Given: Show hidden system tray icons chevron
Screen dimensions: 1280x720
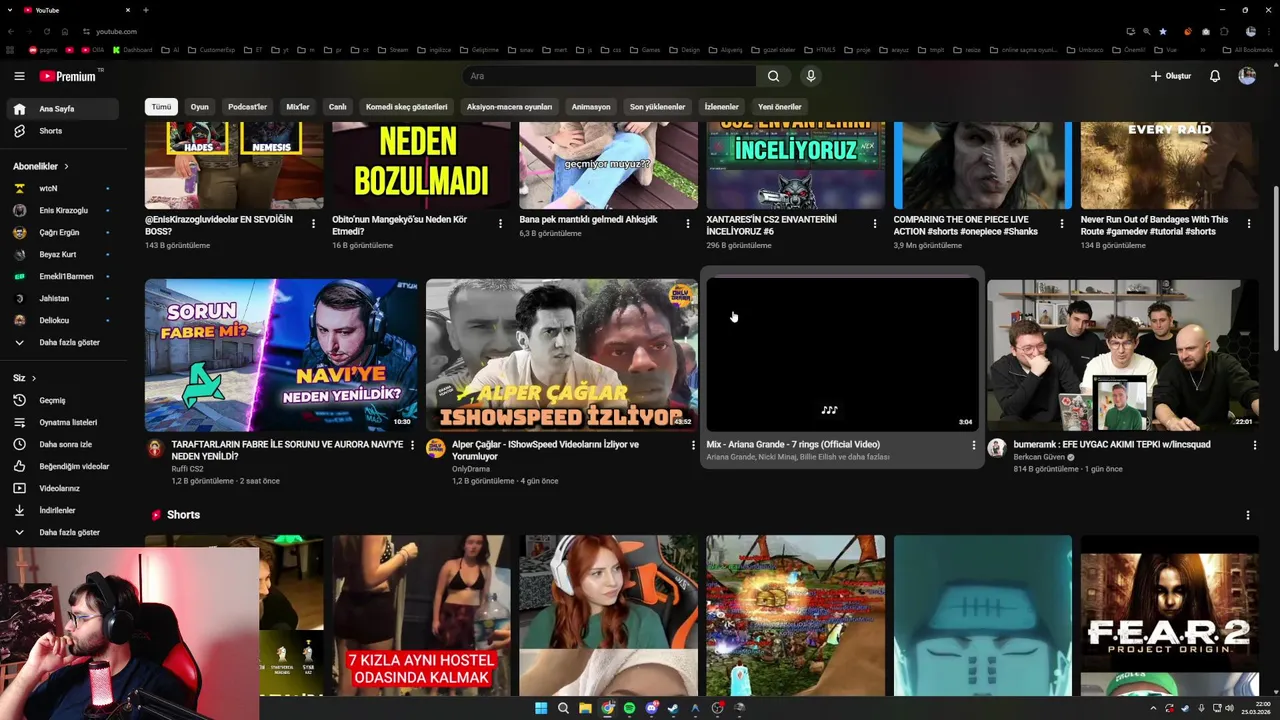Looking at the screenshot, I should point(1153,708).
